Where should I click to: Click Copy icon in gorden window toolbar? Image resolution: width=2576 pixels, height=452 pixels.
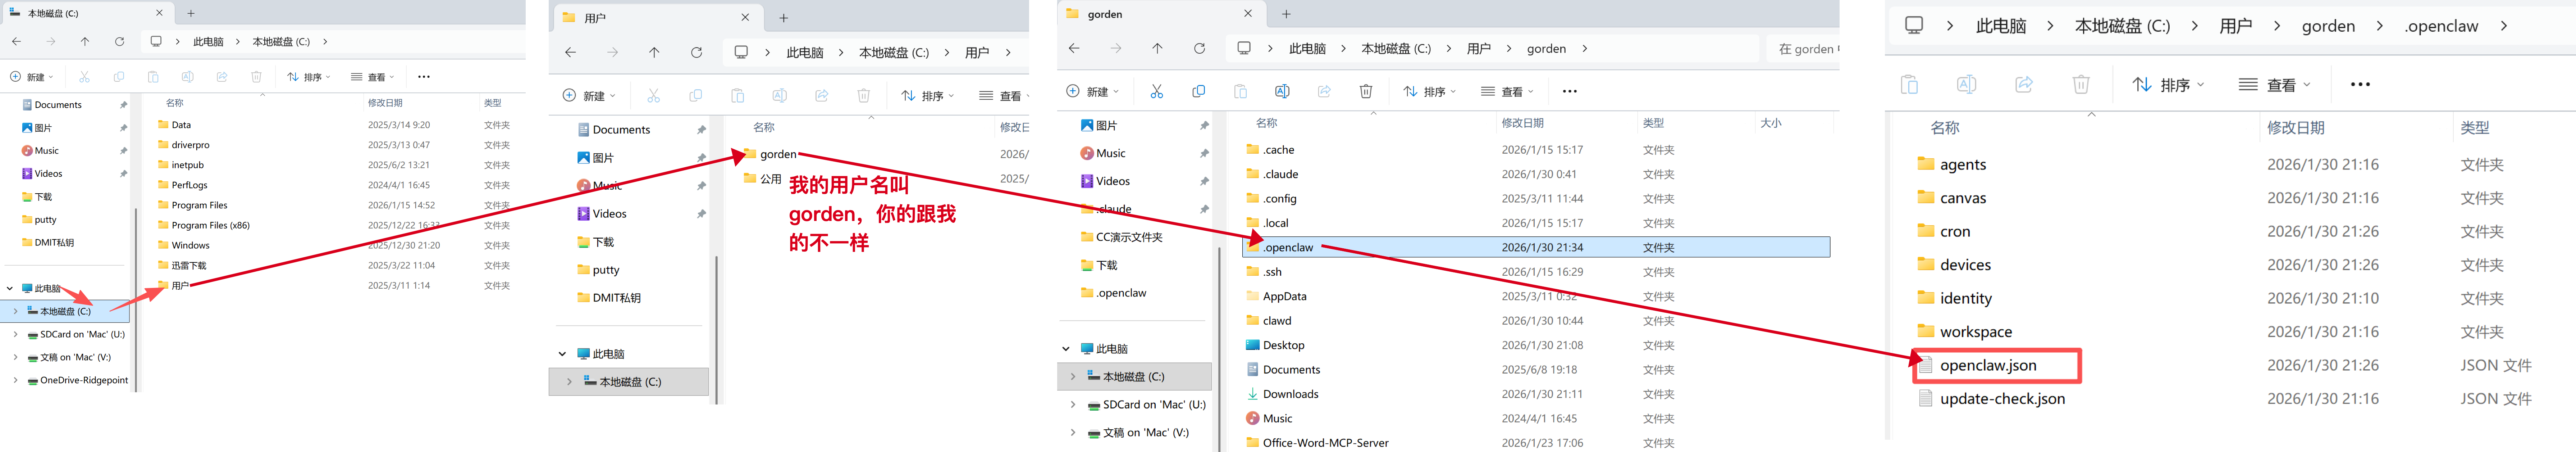click(x=1198, y=91)
